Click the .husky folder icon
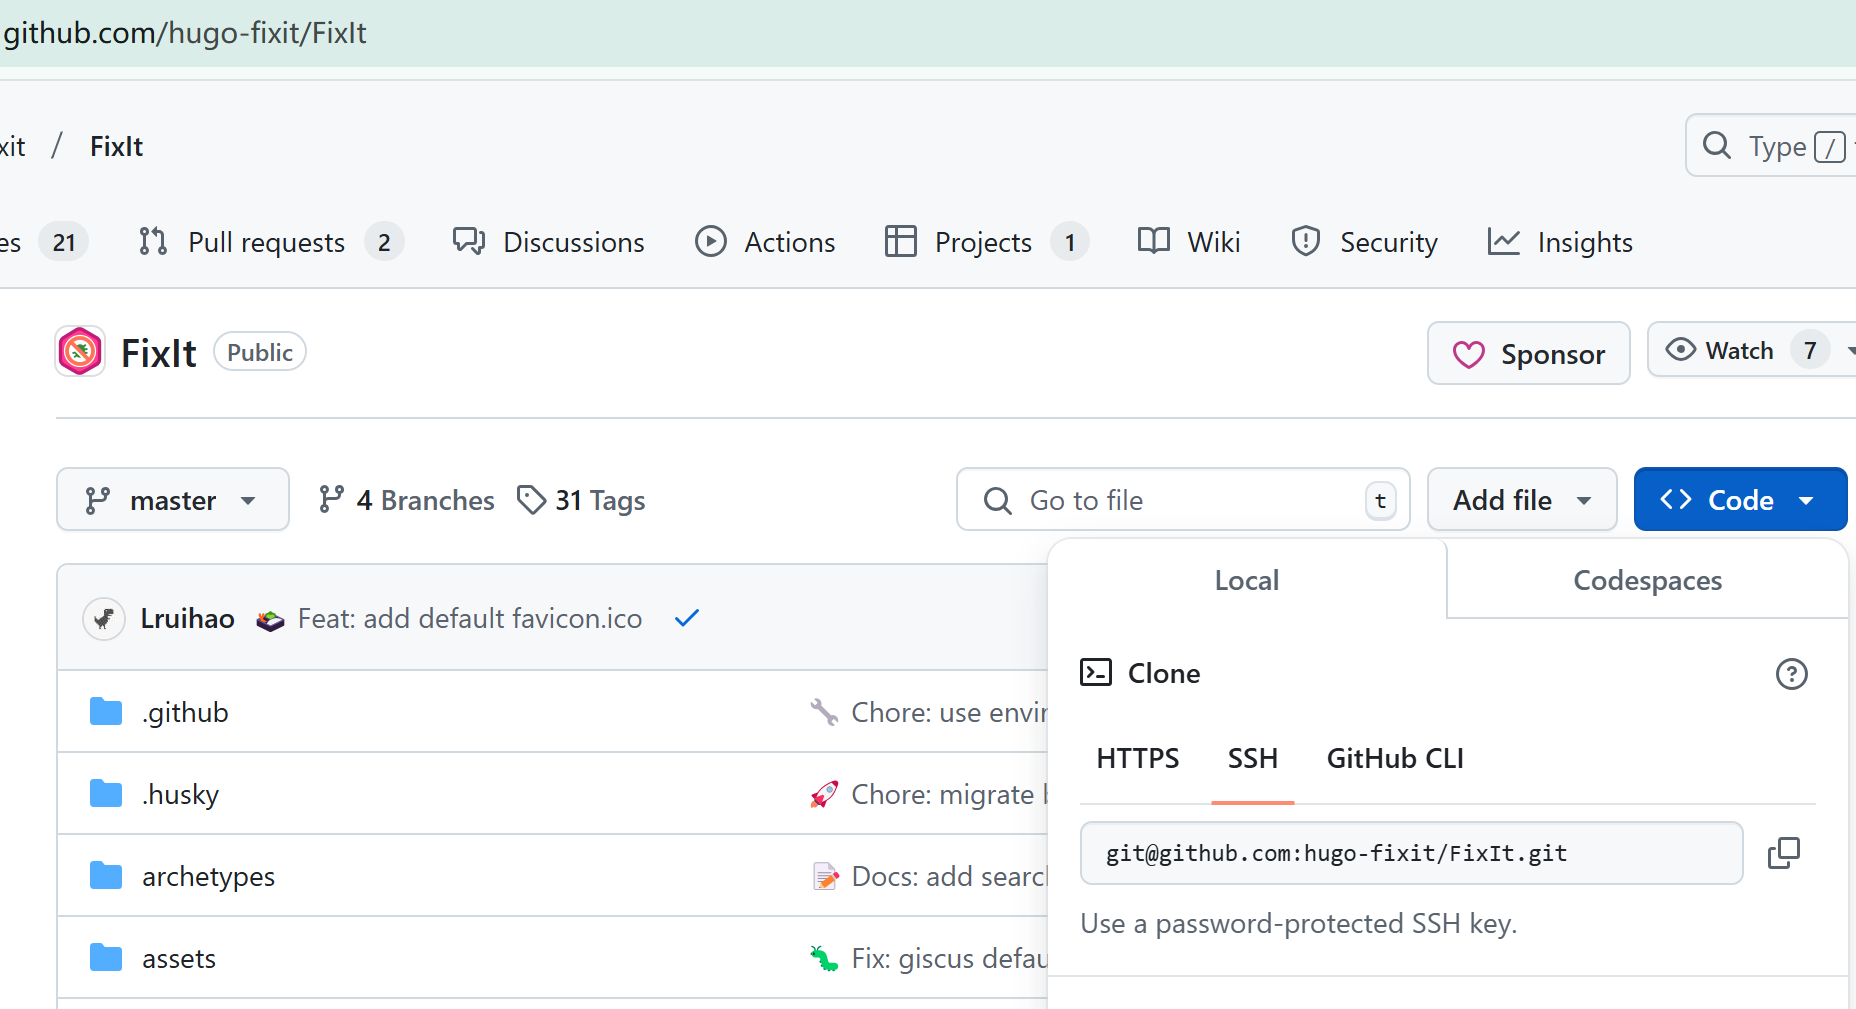This screenshot has height=1009, width=1856. (106, 794)
